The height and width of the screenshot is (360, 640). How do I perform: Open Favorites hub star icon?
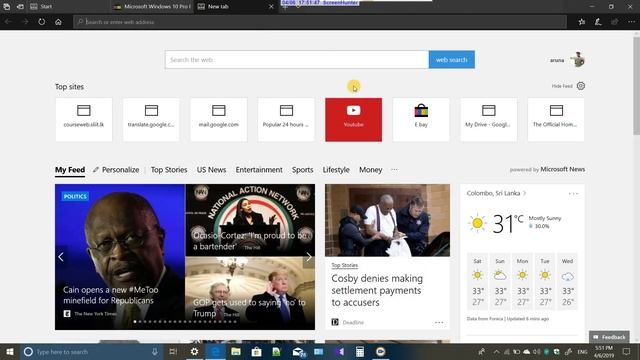pos(582,22)
